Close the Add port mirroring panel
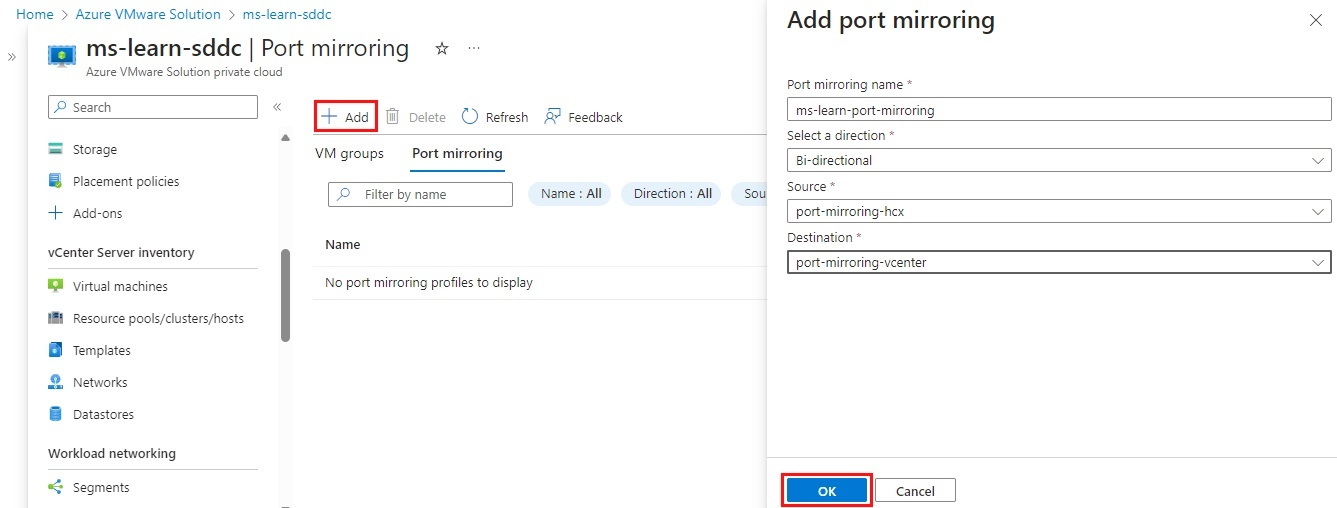 click(x=1315, y=20)
